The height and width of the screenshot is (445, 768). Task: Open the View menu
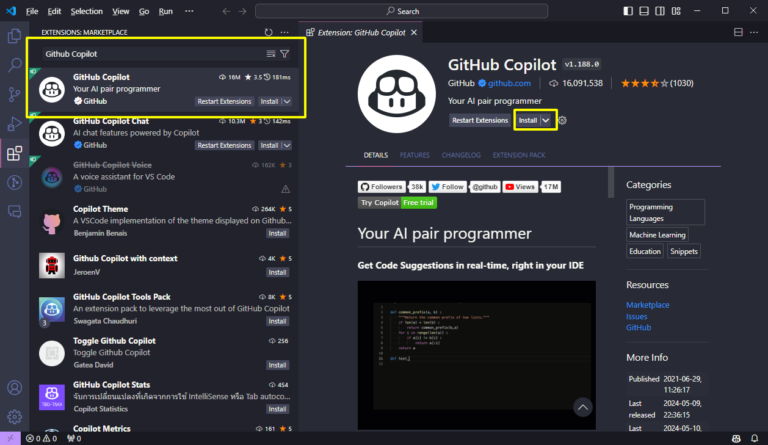[120, 11]
